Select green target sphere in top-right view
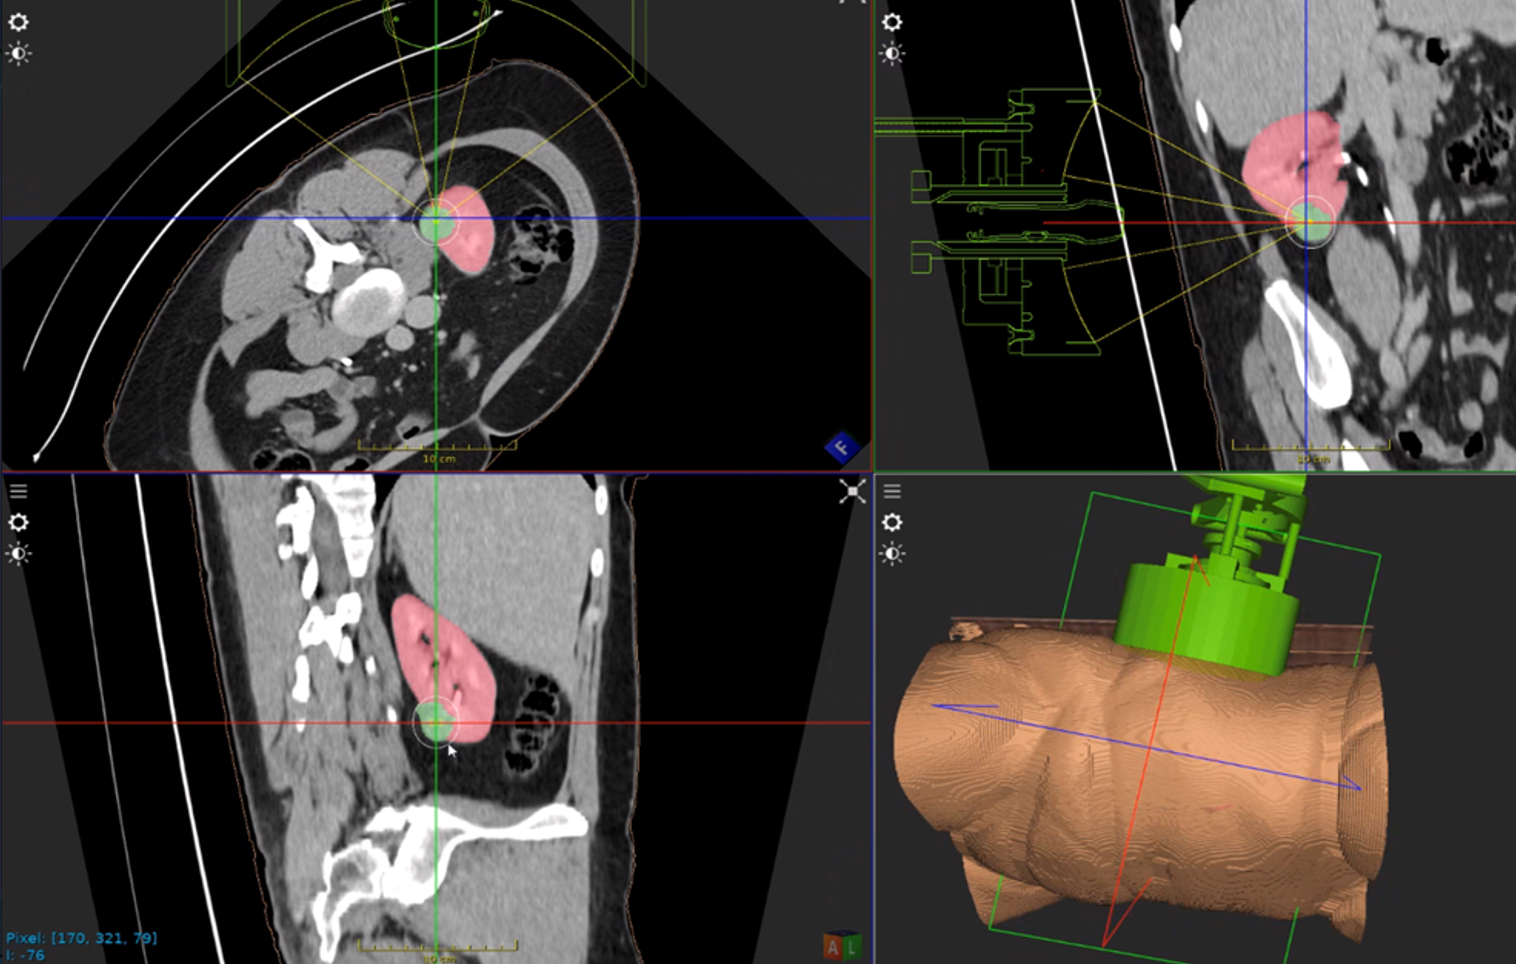This screenshot has height=964, width=1516. click(x=1309, y=222)
